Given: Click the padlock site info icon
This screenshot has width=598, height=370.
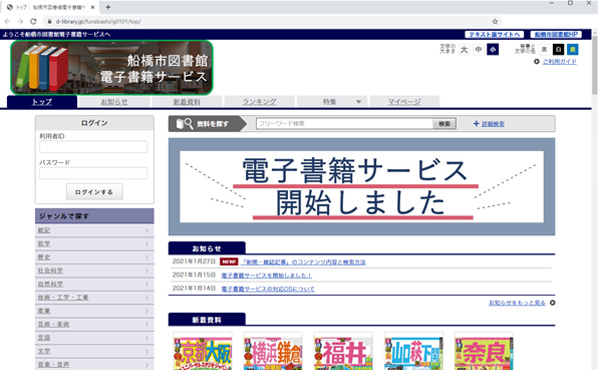Looking at the screenshot, I should 49,22.
